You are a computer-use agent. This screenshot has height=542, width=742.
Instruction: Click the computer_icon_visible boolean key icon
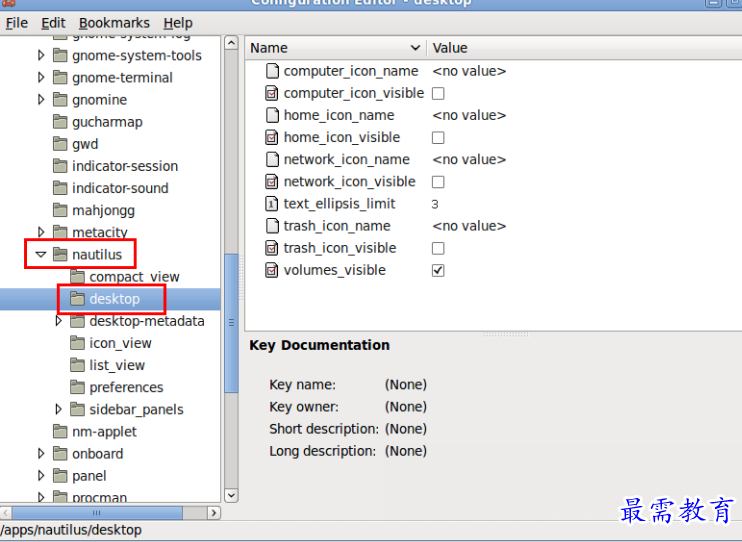point(272,93)
